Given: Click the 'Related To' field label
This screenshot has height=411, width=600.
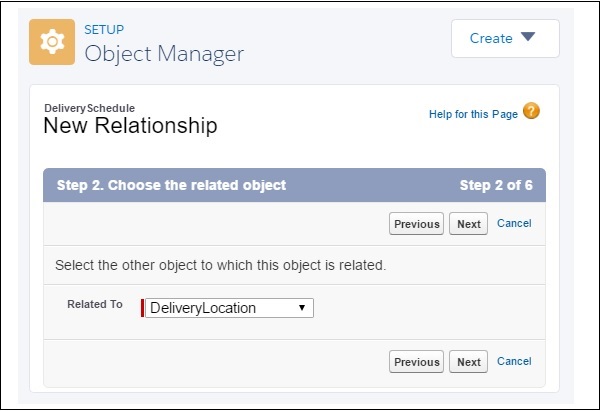Looking at the screenshot, I should (94, 304).
